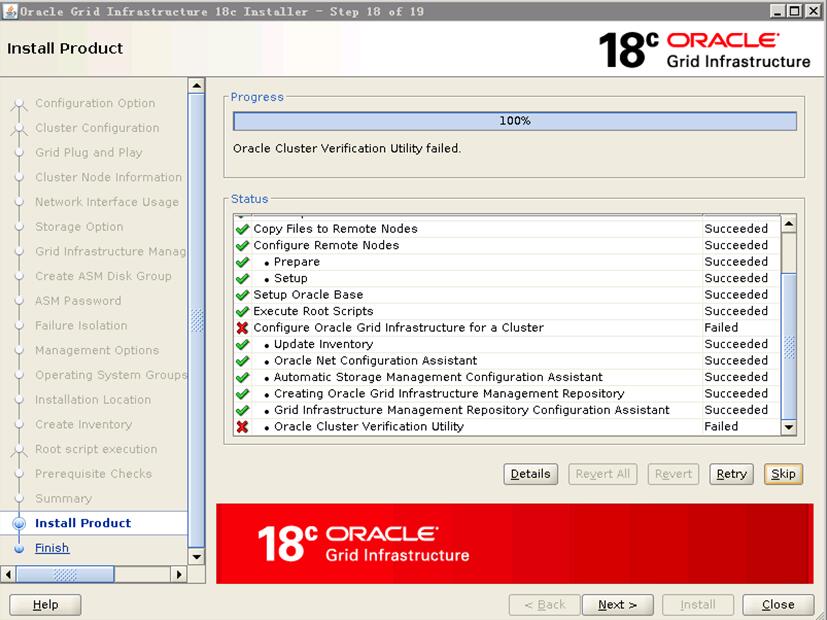This screenshot has width=827, height=620.
Task: Select the Operating System Groups step
Action: tap(111, 375)
